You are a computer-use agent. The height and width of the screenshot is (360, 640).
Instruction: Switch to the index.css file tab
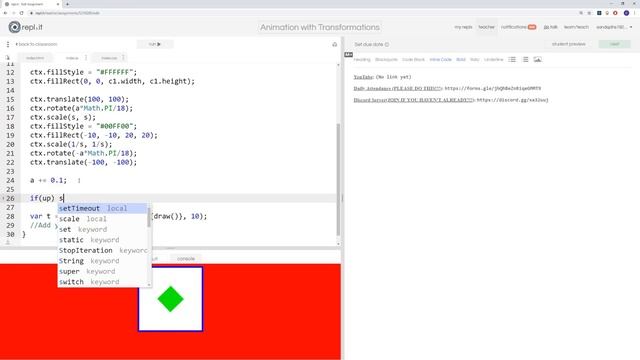point(109,58)
